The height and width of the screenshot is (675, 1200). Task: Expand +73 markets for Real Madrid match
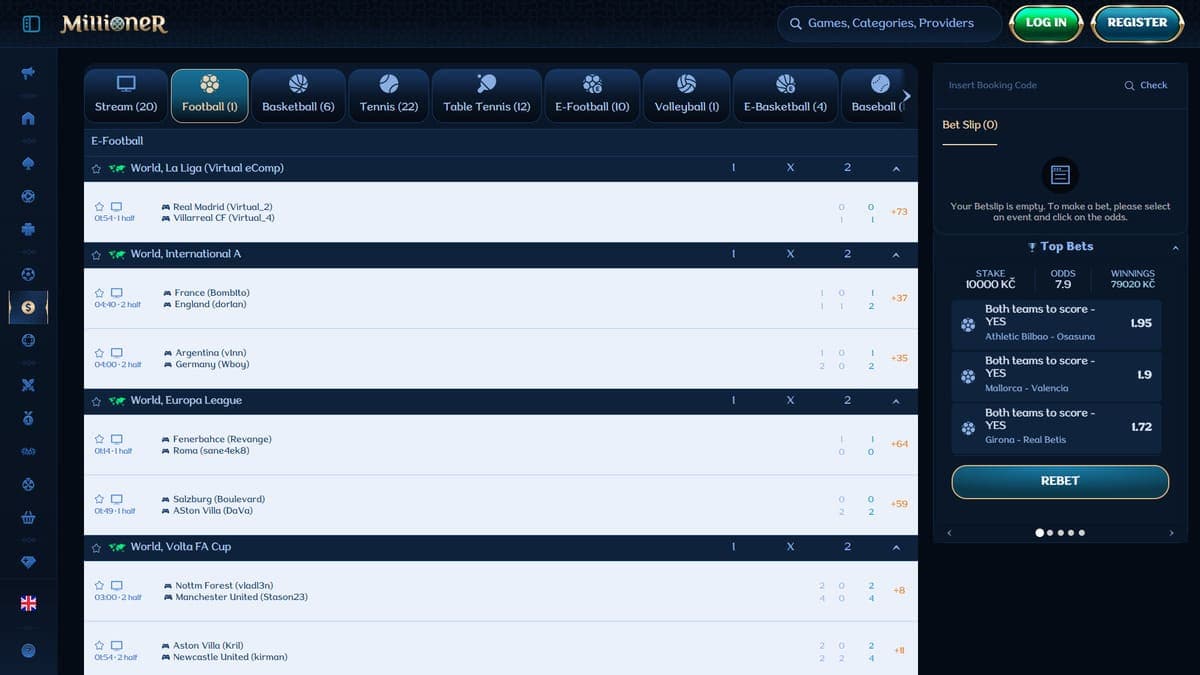coord(899,212)
